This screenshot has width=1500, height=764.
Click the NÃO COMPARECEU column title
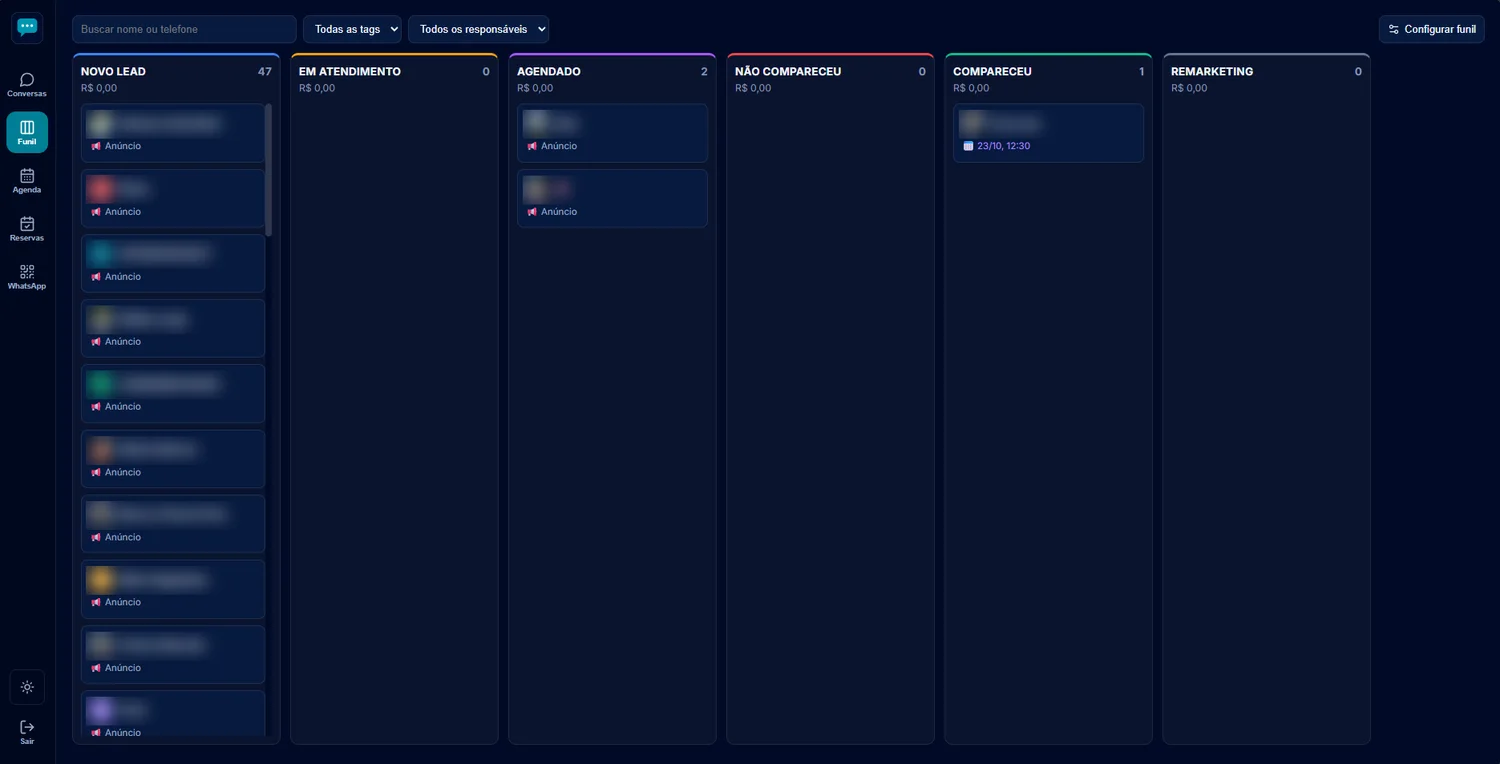tap(788, 72)
